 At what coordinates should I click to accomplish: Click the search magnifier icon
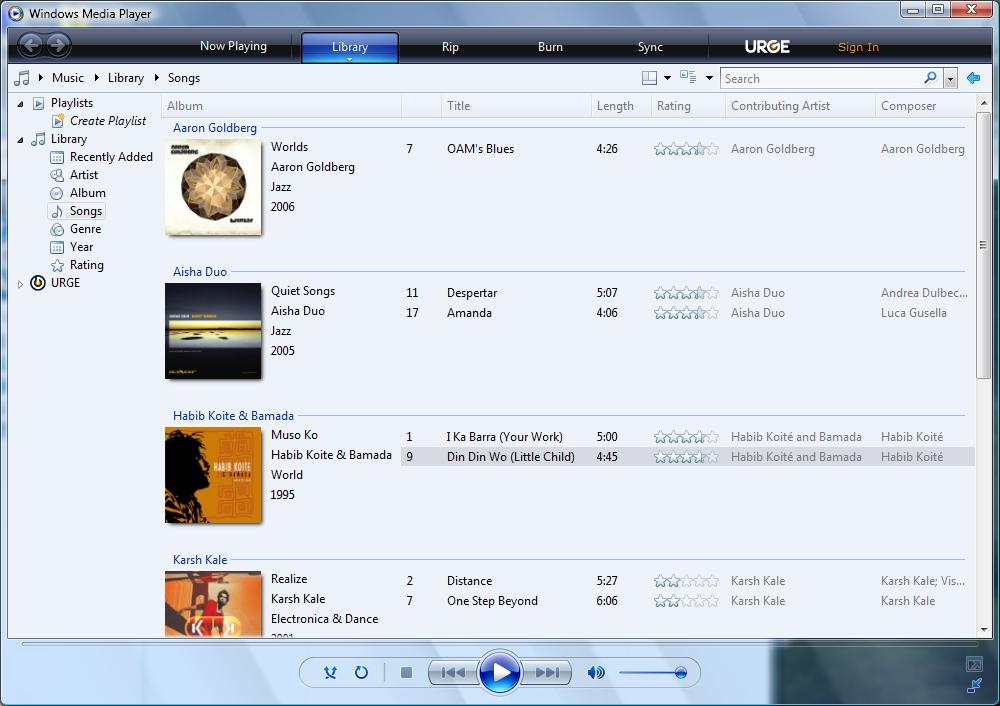pyautogui.click(x=930, y=78)
